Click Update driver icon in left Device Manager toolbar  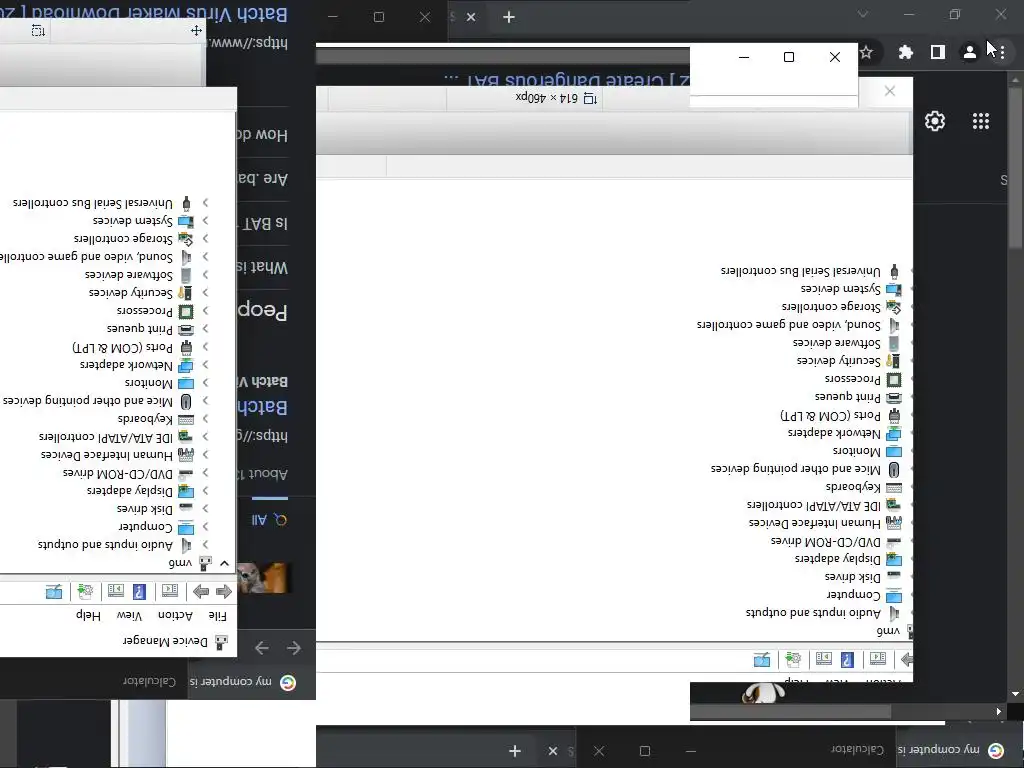tap(85, 592)
